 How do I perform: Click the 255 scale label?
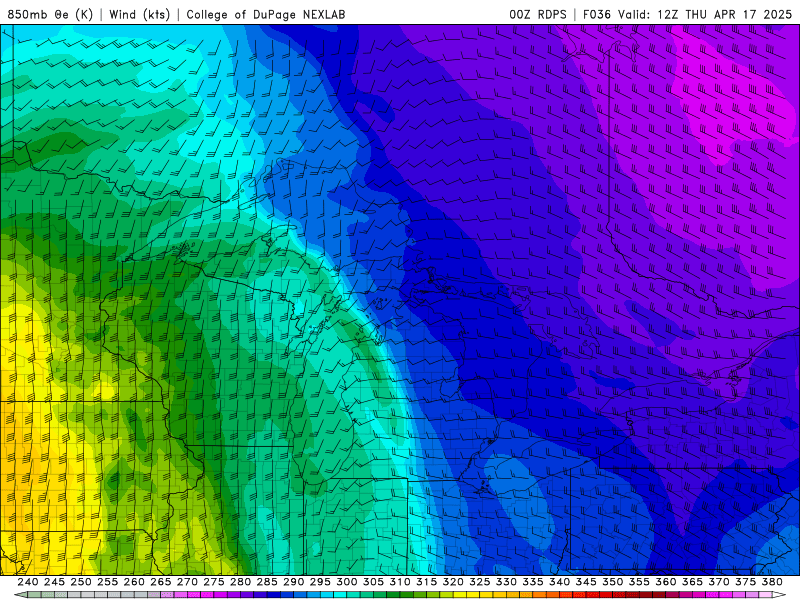pos(107,582)
